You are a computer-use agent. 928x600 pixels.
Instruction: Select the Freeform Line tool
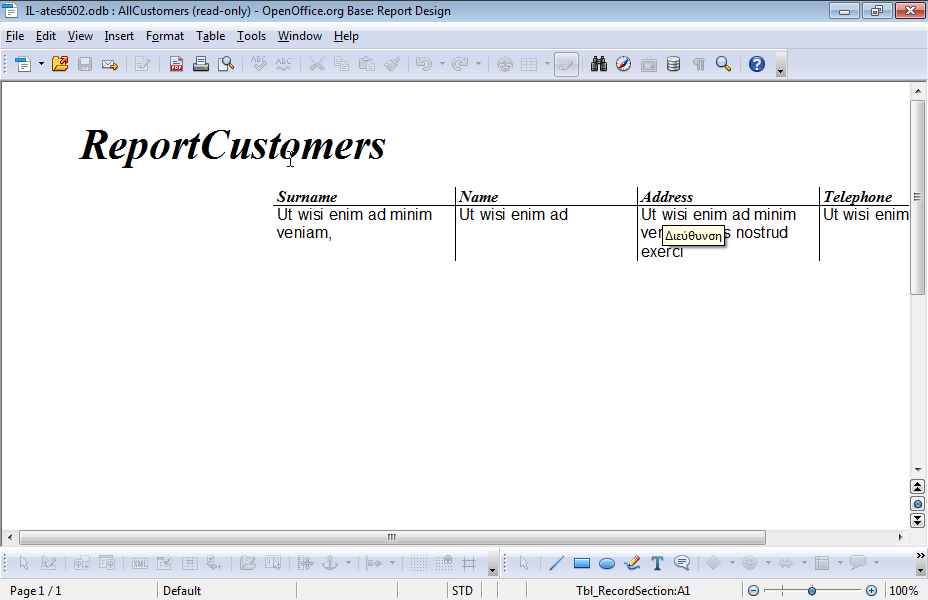tap(632, 563)
